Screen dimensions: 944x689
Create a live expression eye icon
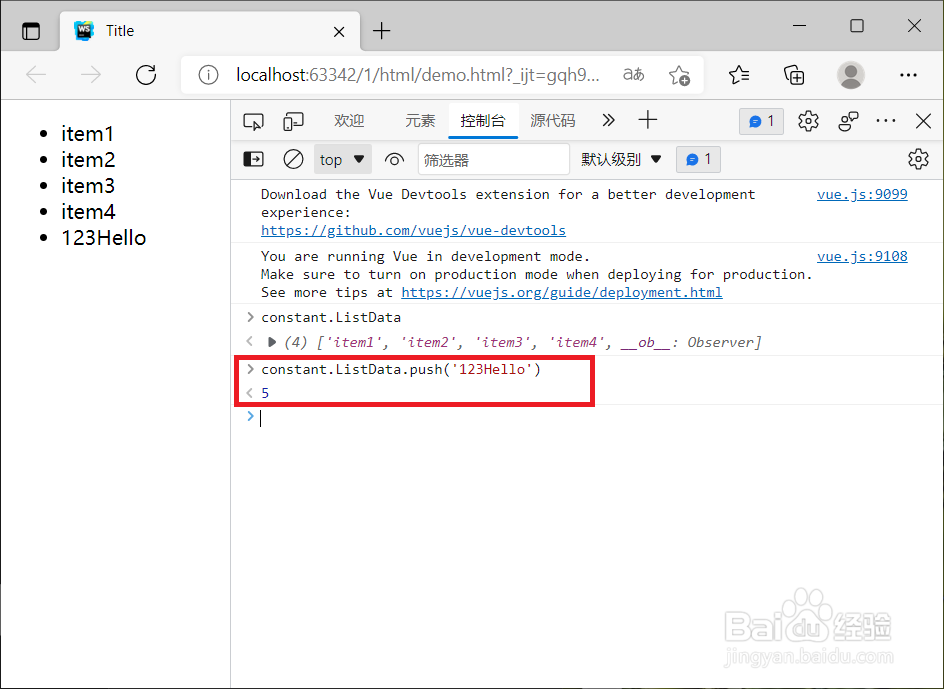[x=394, y=160]
